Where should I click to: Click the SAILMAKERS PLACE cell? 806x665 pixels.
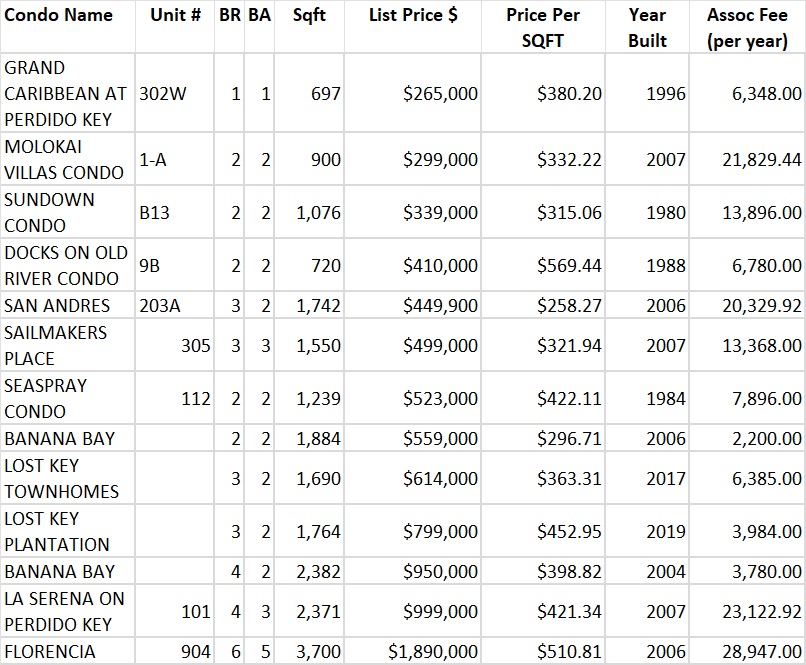click(x=55, y=345)
